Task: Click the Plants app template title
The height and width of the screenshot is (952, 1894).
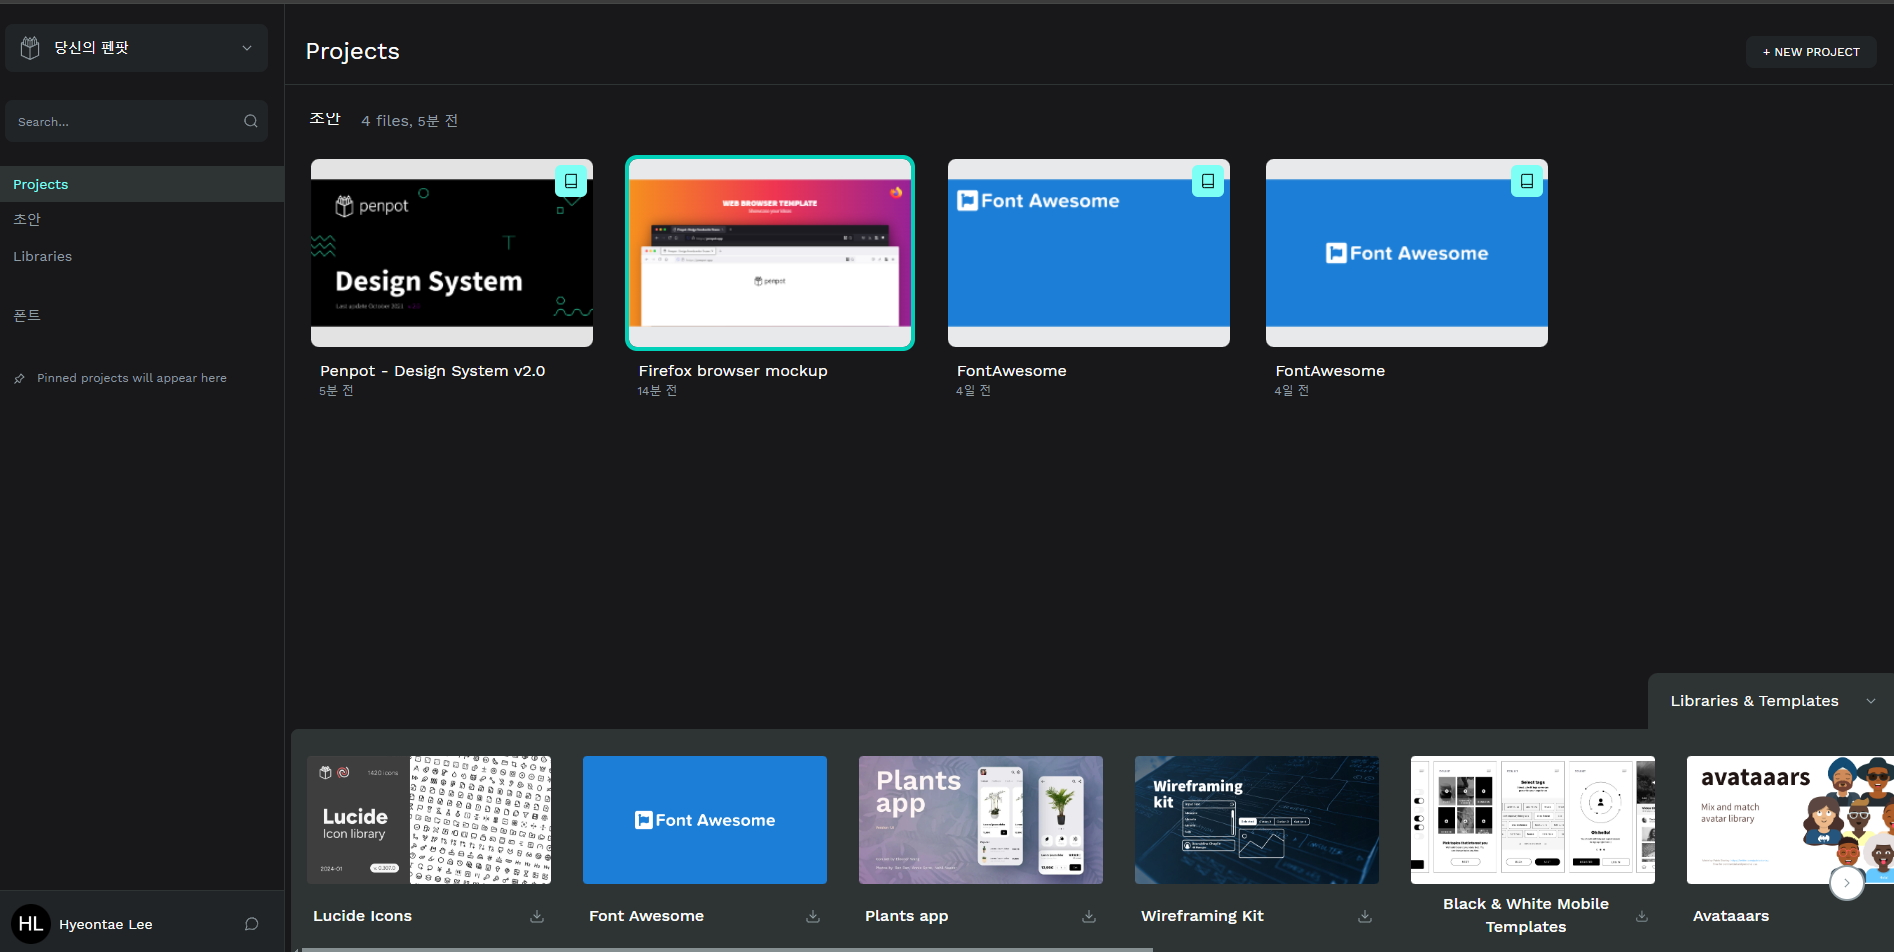Action: [x=907, y=916]
